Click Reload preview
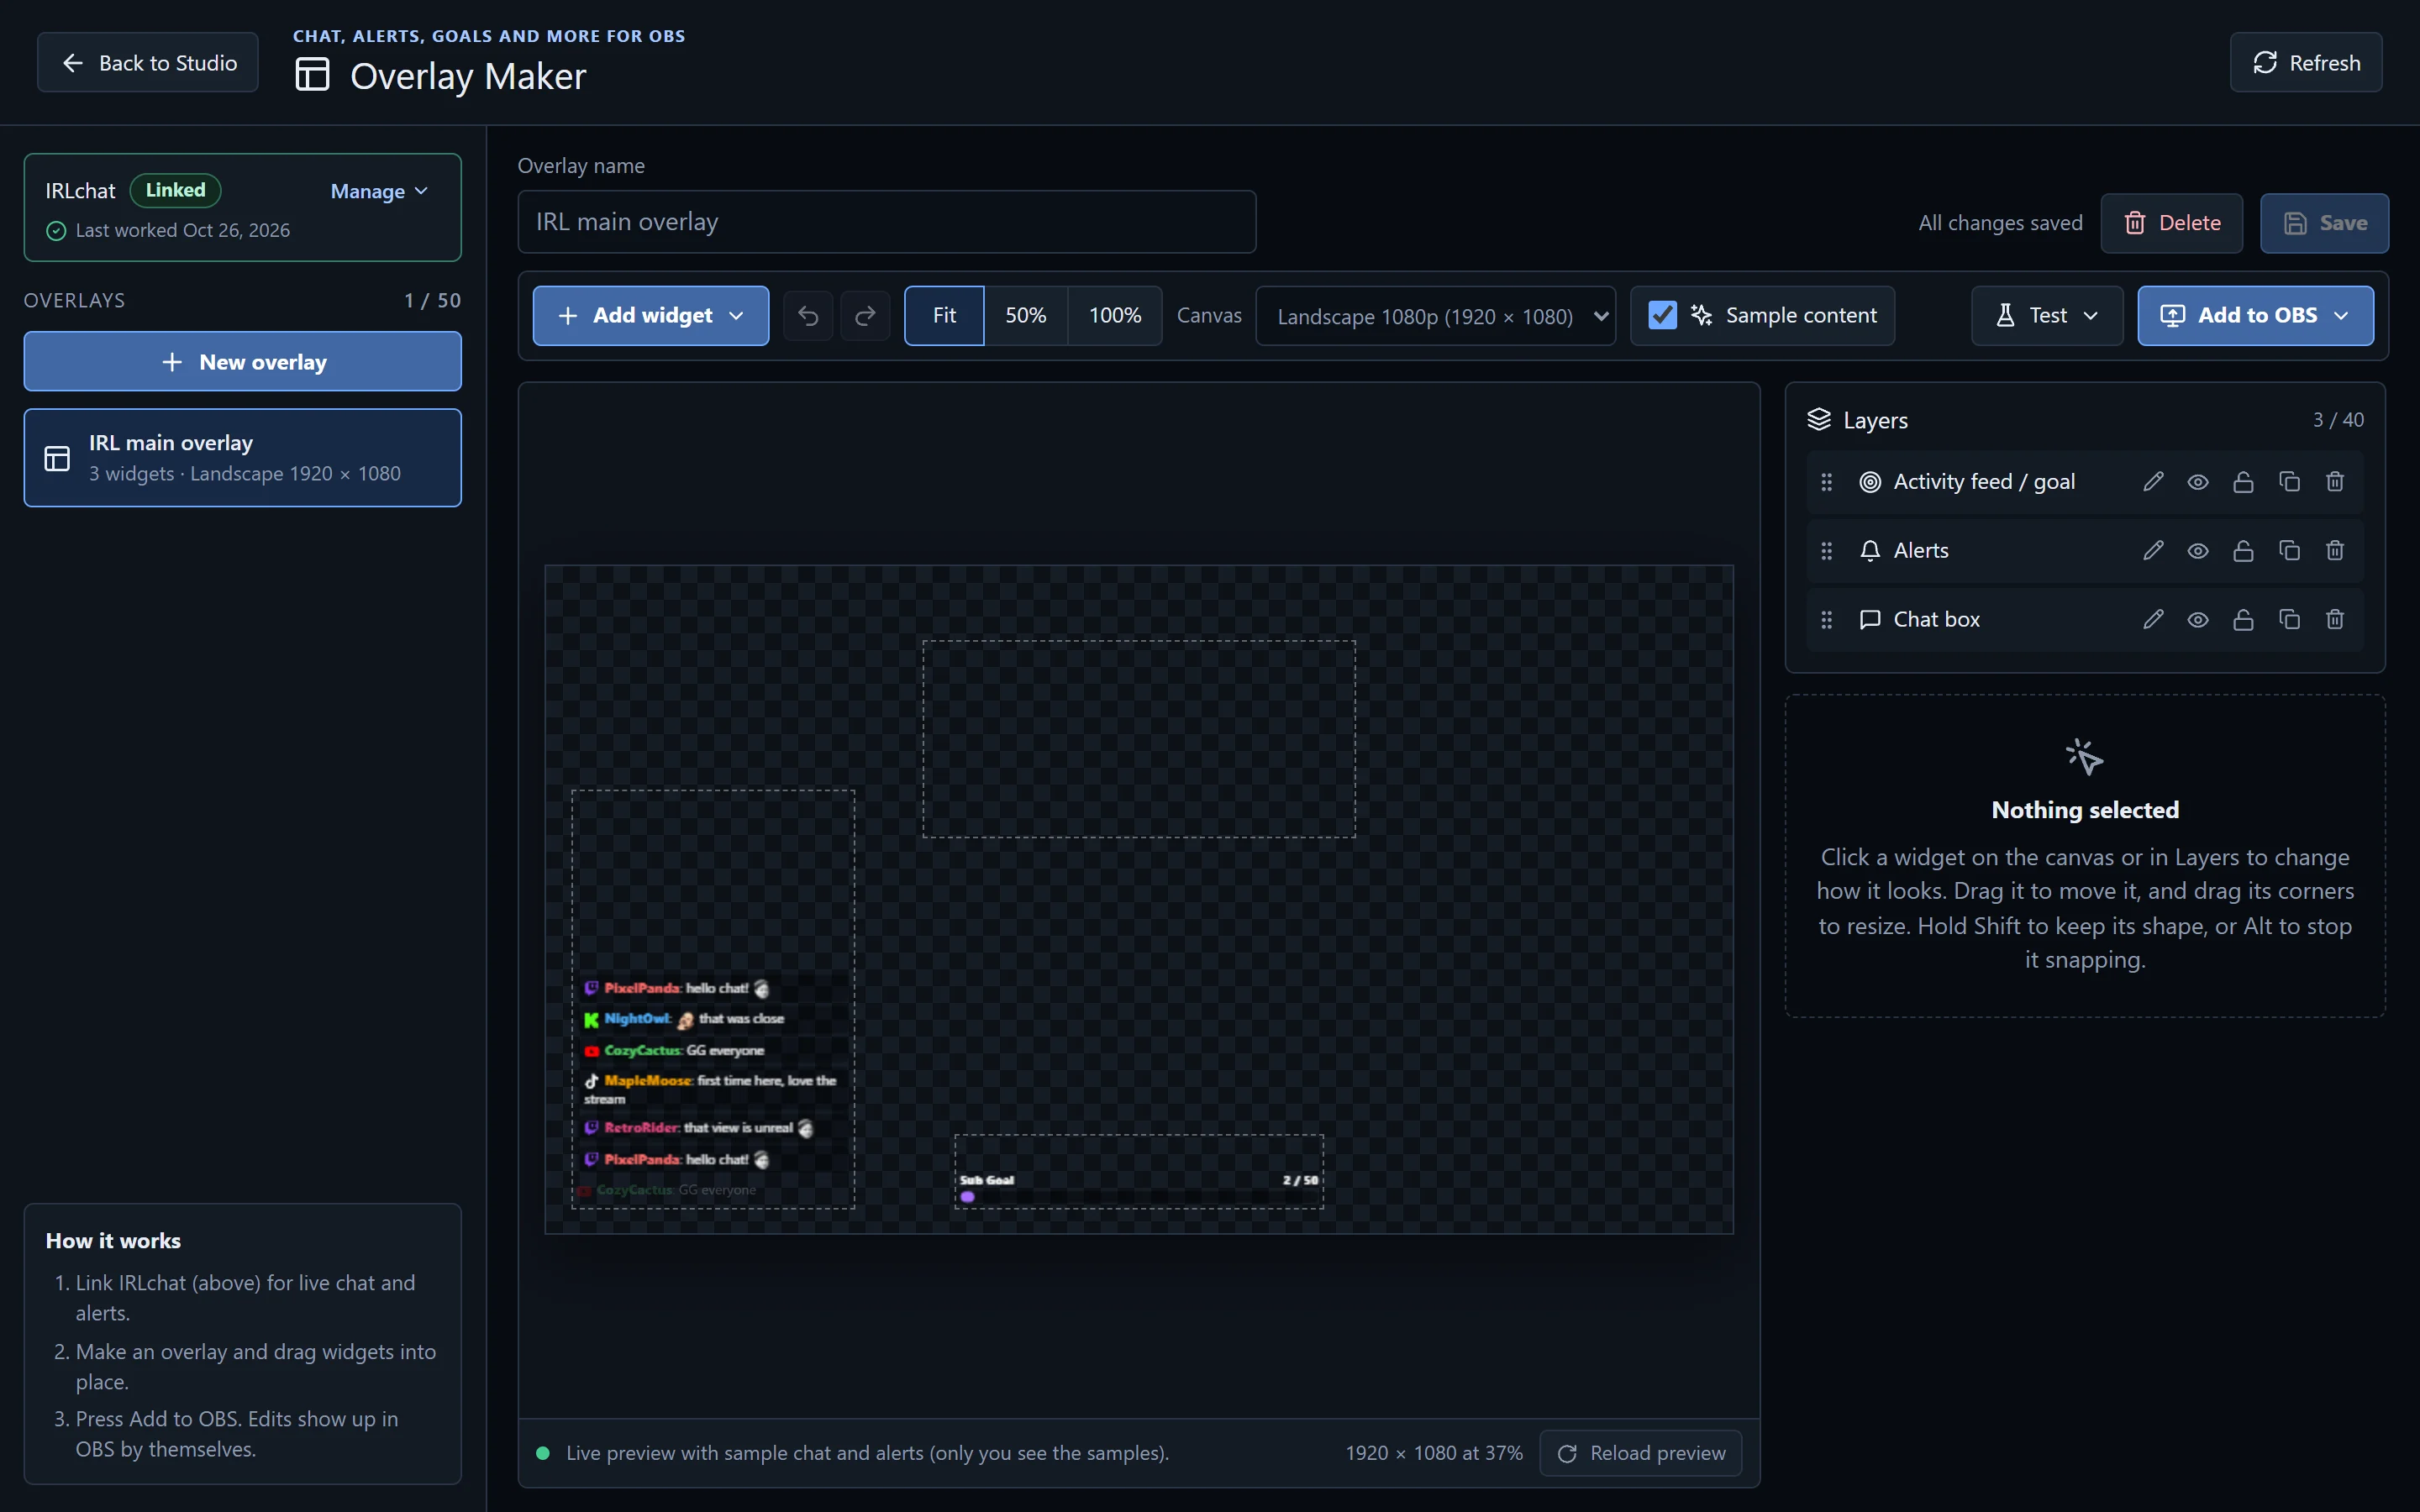The image size is (2420, 1512). coord(1640,1453)
